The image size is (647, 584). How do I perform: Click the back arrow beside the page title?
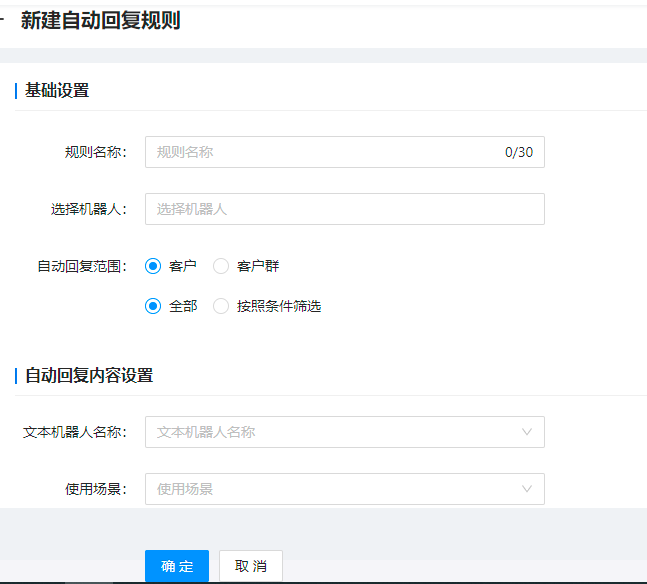click(2, 19)
